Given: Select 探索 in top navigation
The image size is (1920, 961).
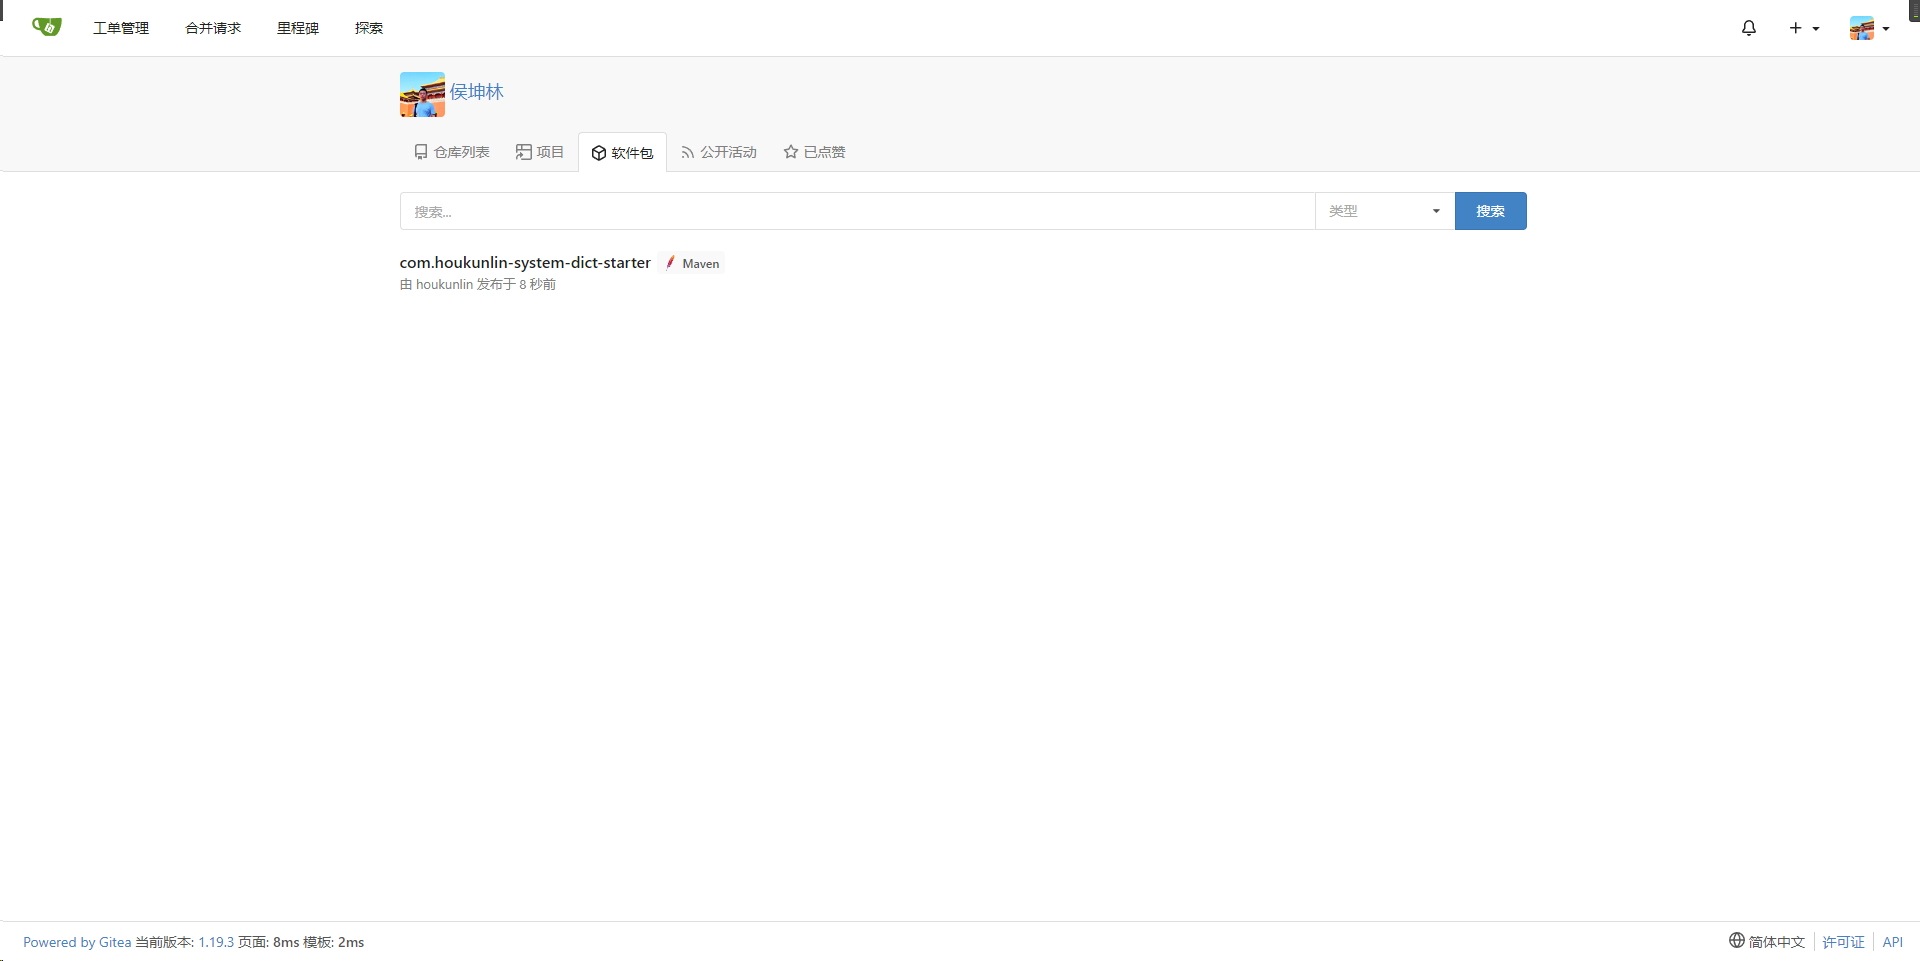Looking at the screenshot, I should pos(369,28).
